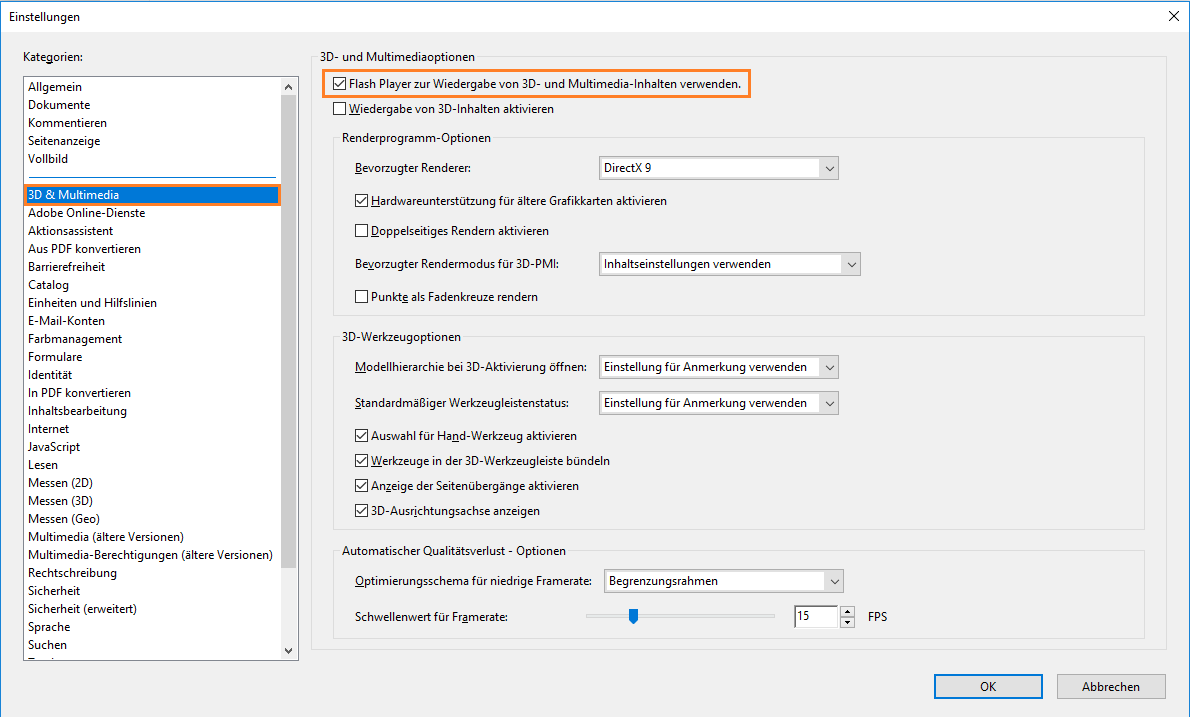1190x717 pixels.
Task: Open Standardmäßiger Werkzeugleistenstatus dropdown
Action: 719,403
